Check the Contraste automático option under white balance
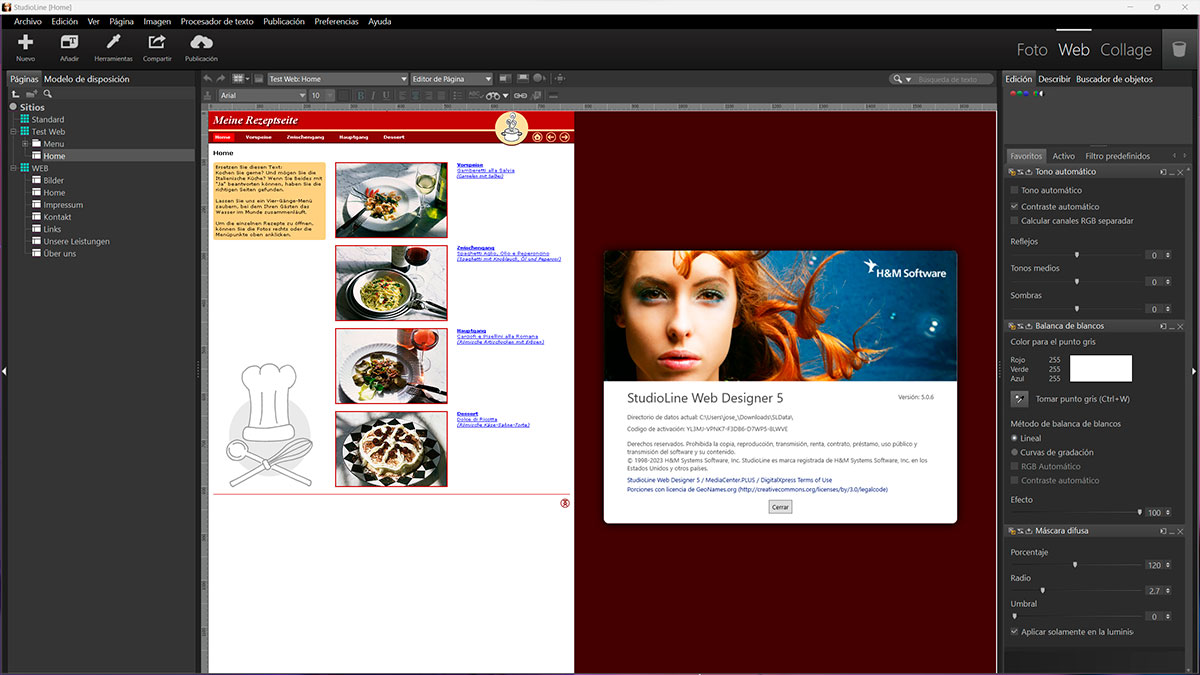Screen dimensions: 1200x675 [1014, 480]
